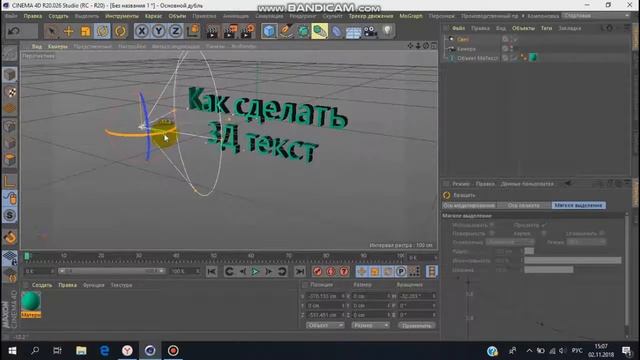Add a cube primitive object

(269, 31)
